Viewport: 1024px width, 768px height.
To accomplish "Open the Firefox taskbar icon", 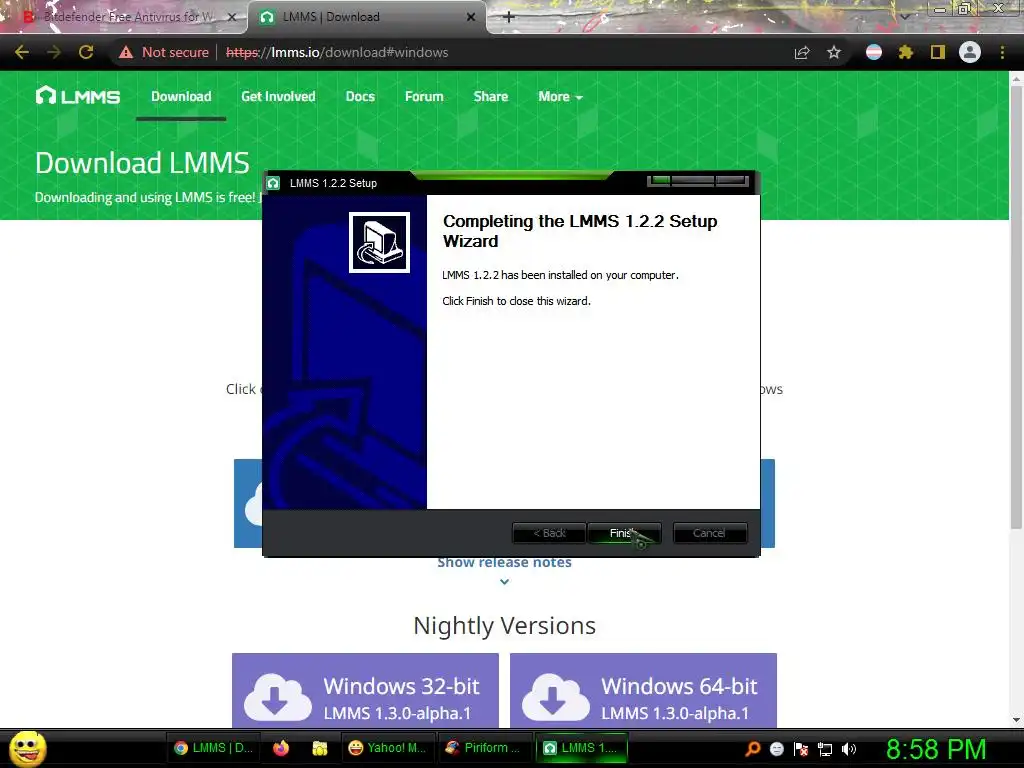I will (x=281, y=748).
